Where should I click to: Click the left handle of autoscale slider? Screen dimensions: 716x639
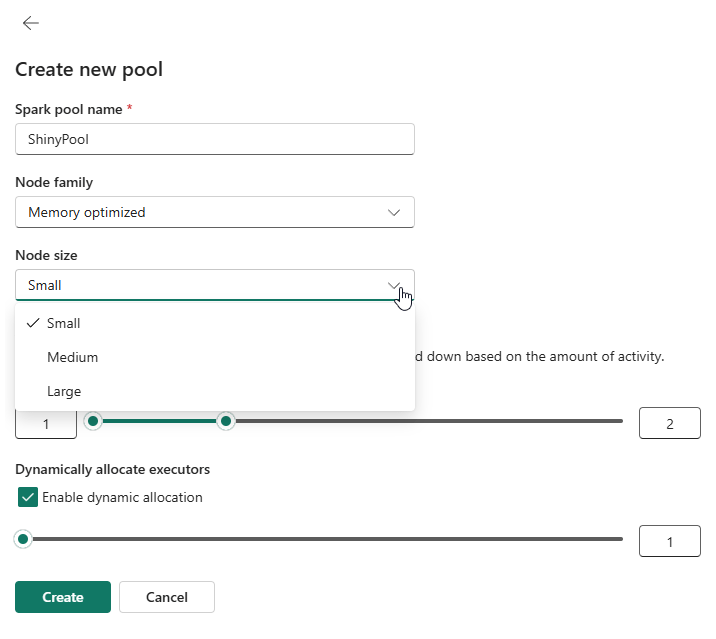tap(94, 421)
